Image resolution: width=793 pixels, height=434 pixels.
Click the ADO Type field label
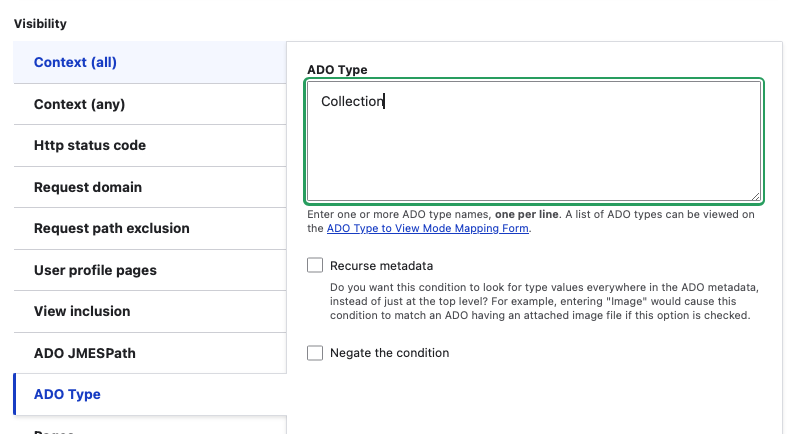337,70
